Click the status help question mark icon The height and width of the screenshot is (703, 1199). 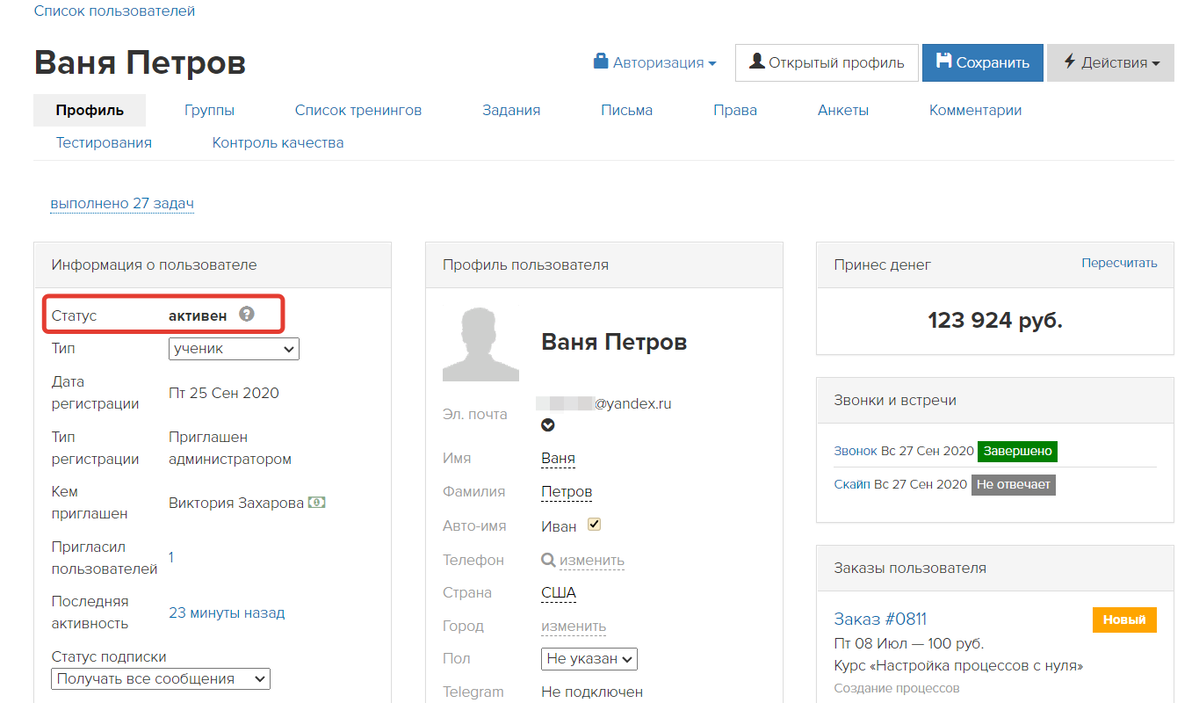(246, 314)
